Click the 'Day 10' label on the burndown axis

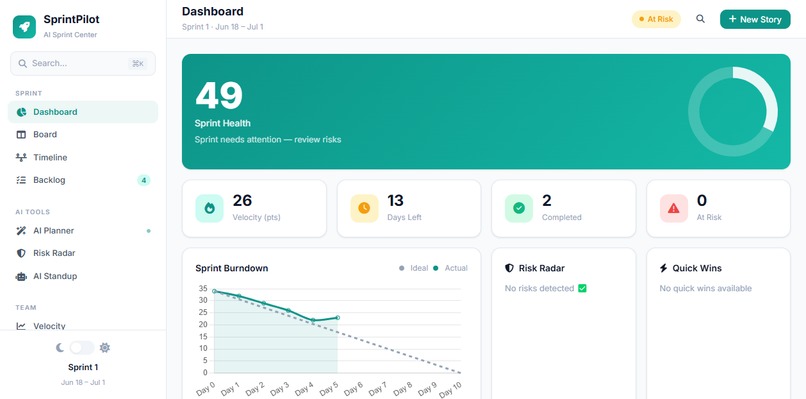pos(451,389)
